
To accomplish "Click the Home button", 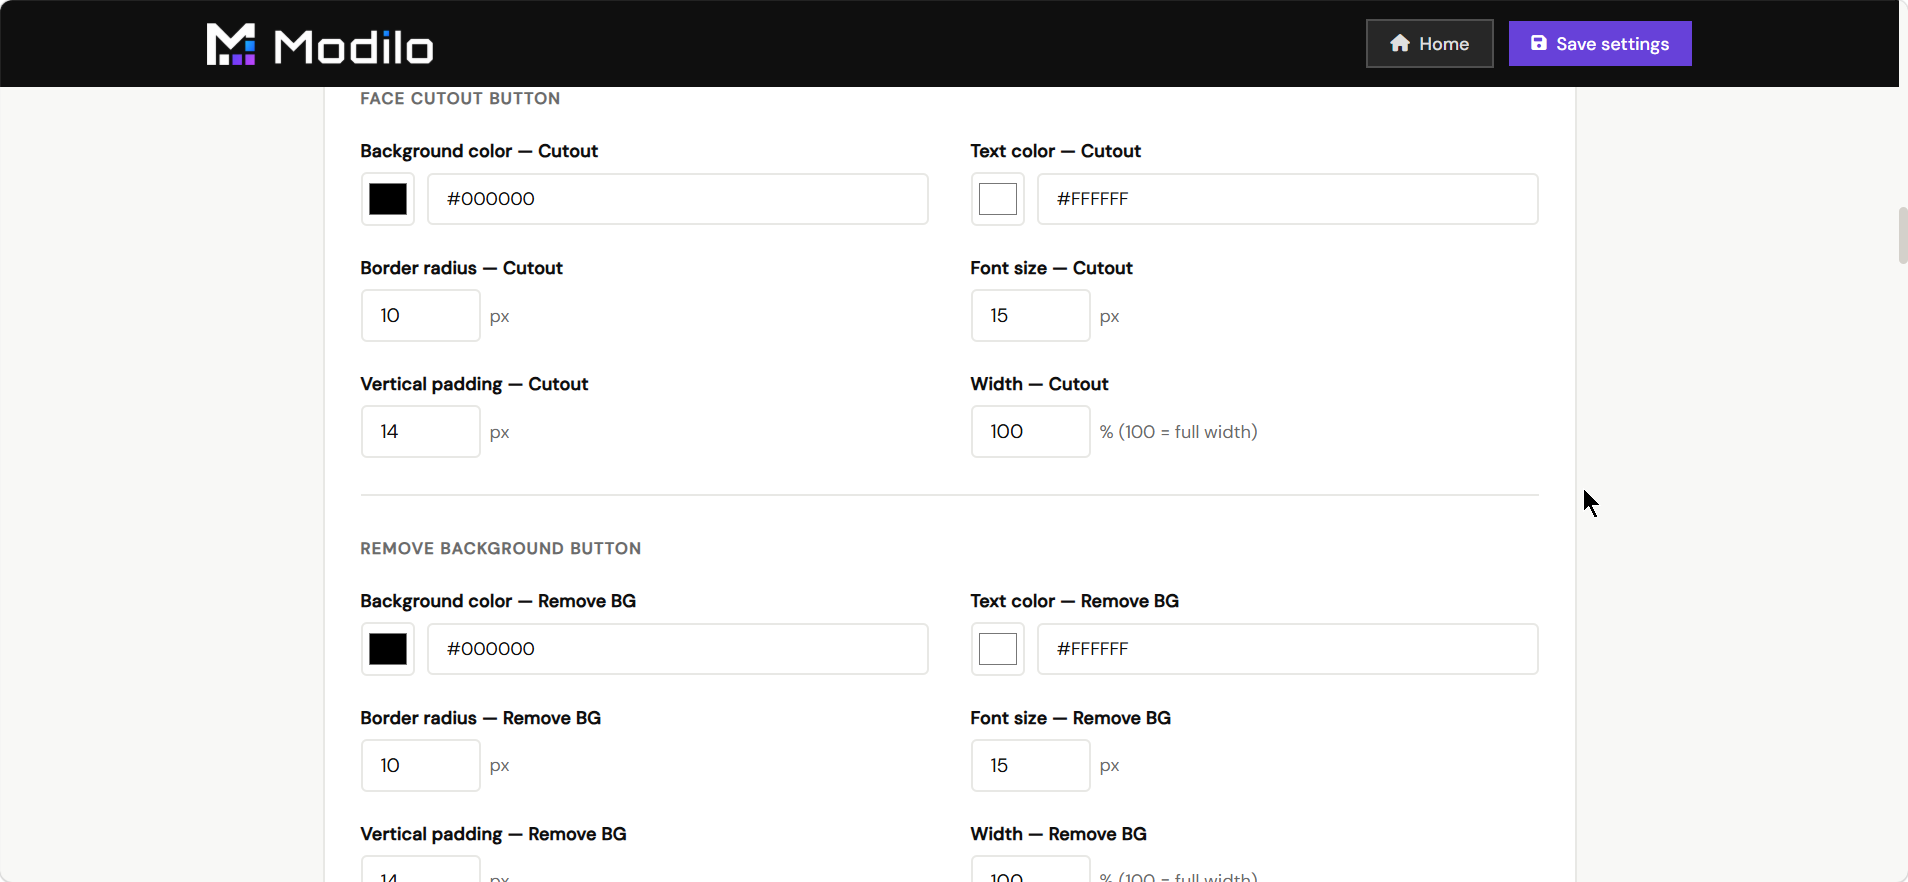I will coord(1429,44).
